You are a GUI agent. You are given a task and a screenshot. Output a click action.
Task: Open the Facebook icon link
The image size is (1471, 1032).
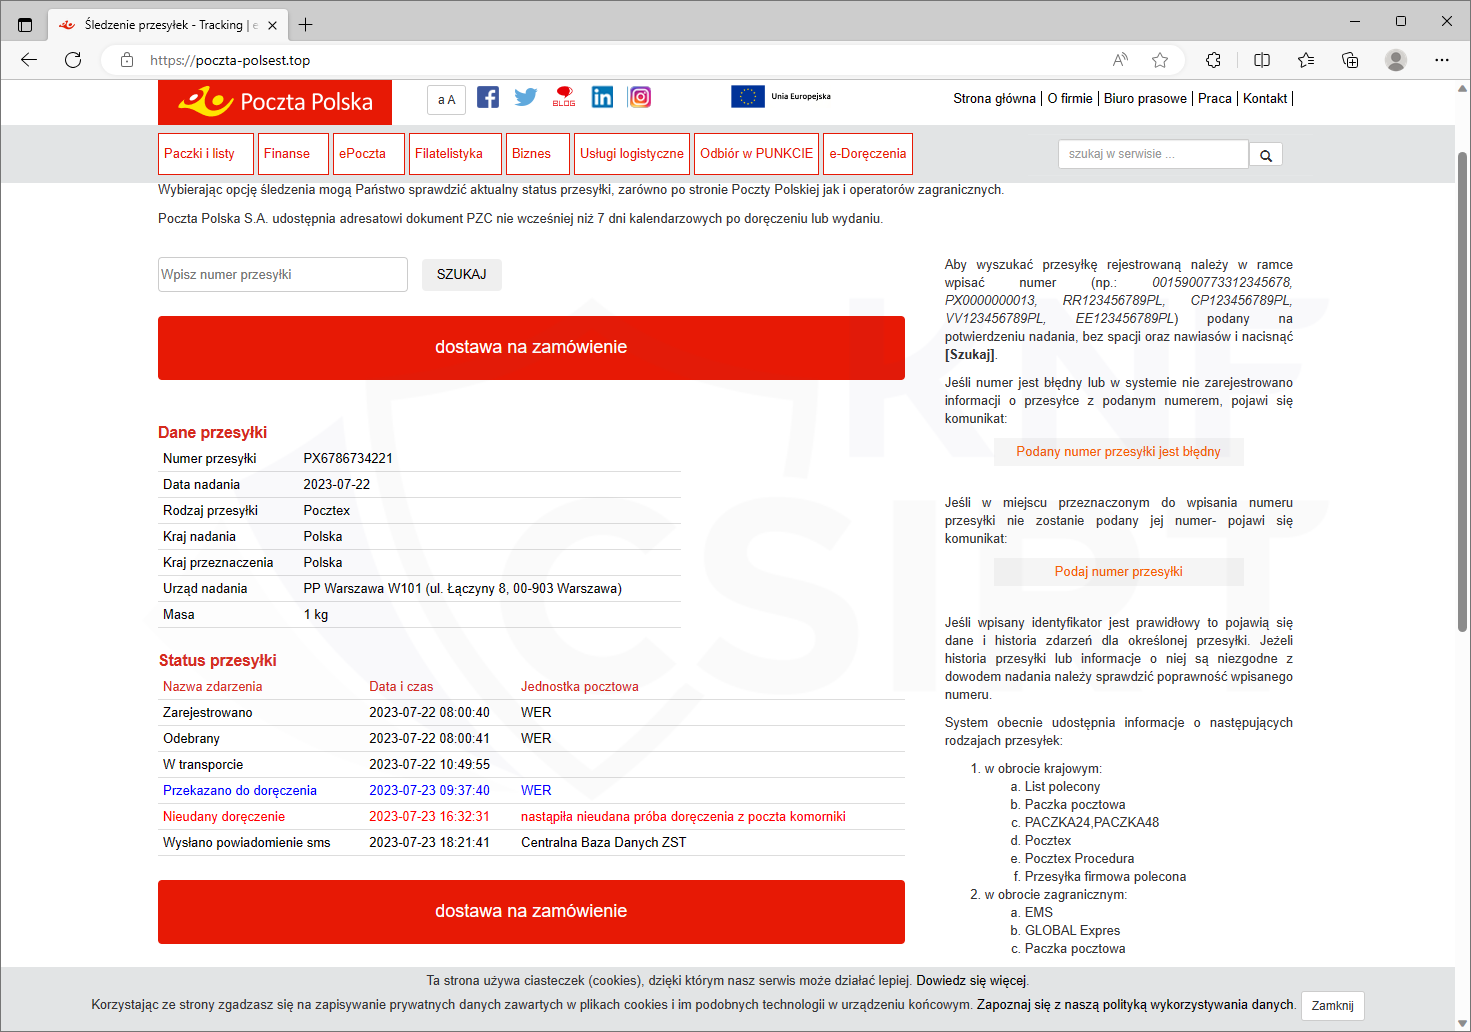488,97
